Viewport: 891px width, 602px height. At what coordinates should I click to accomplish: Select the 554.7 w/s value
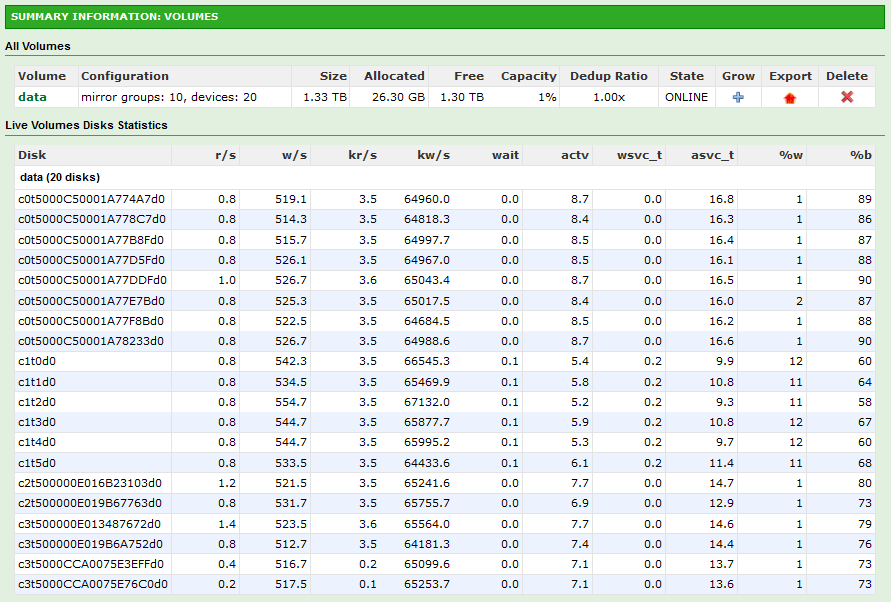pos(291,402)
